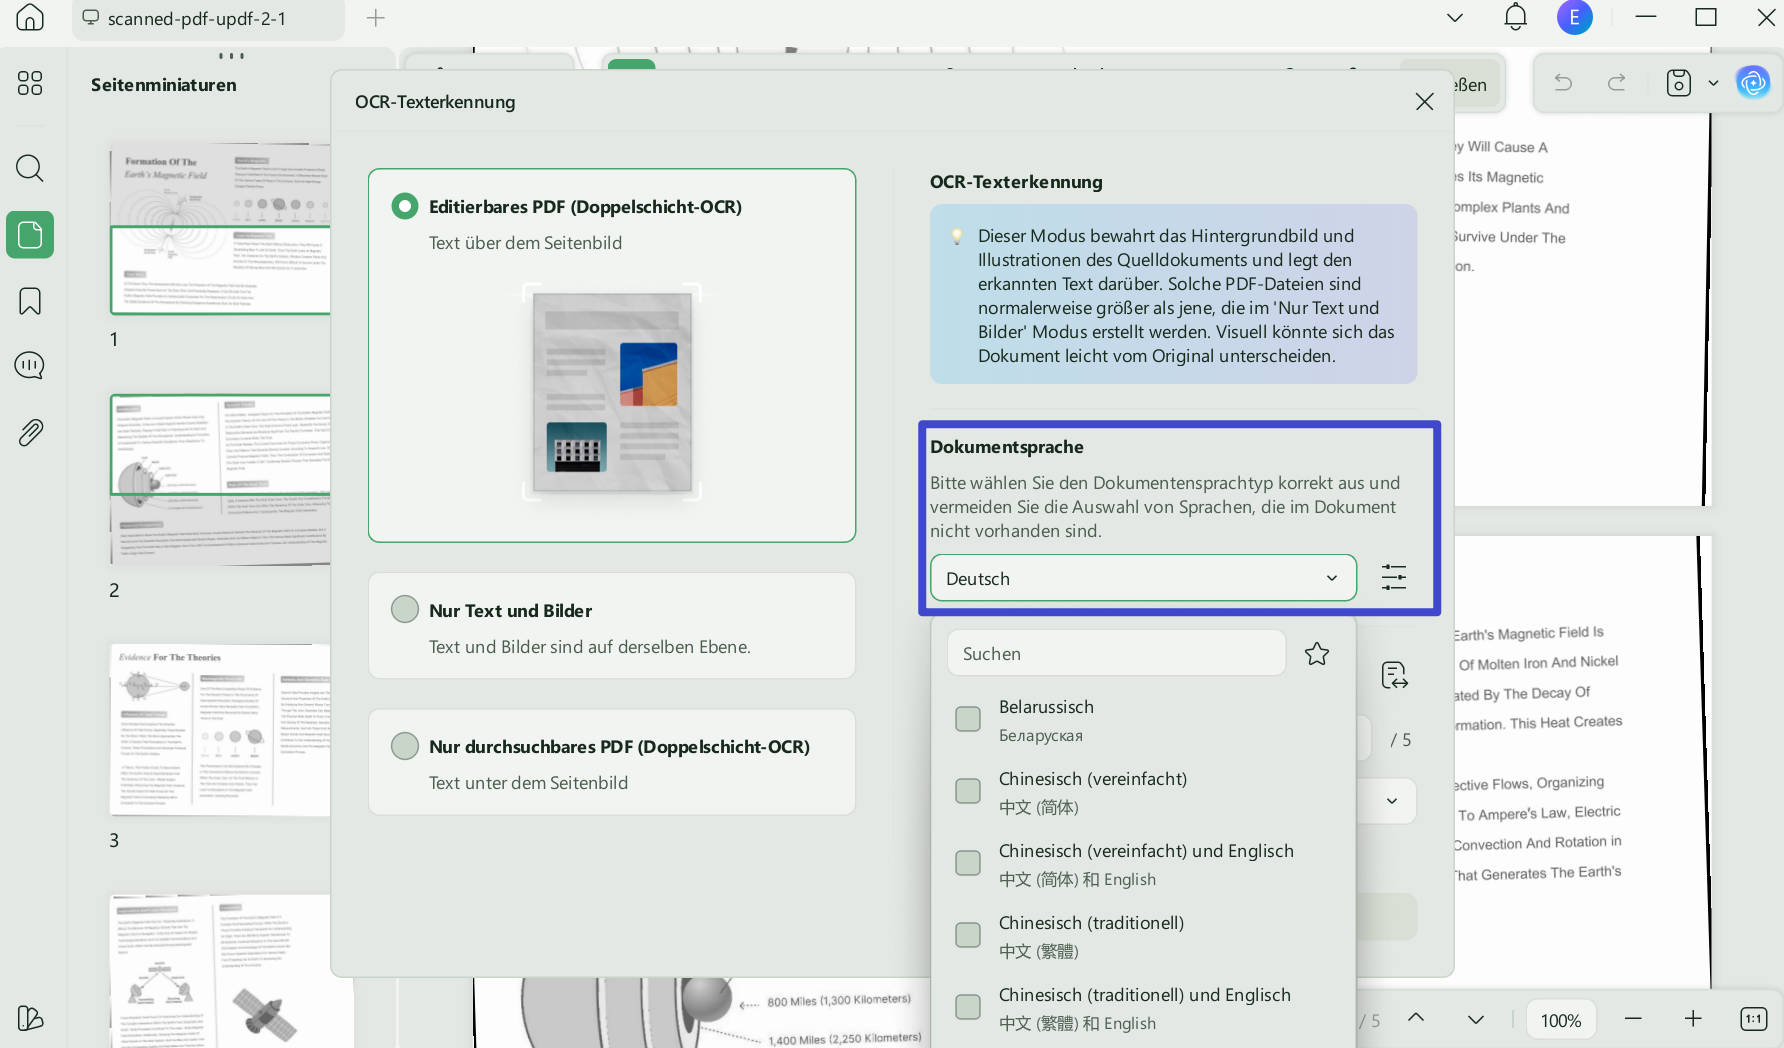Click the document layout preview image
This screenshot has height=1048, width=1784.
[612, 392]
